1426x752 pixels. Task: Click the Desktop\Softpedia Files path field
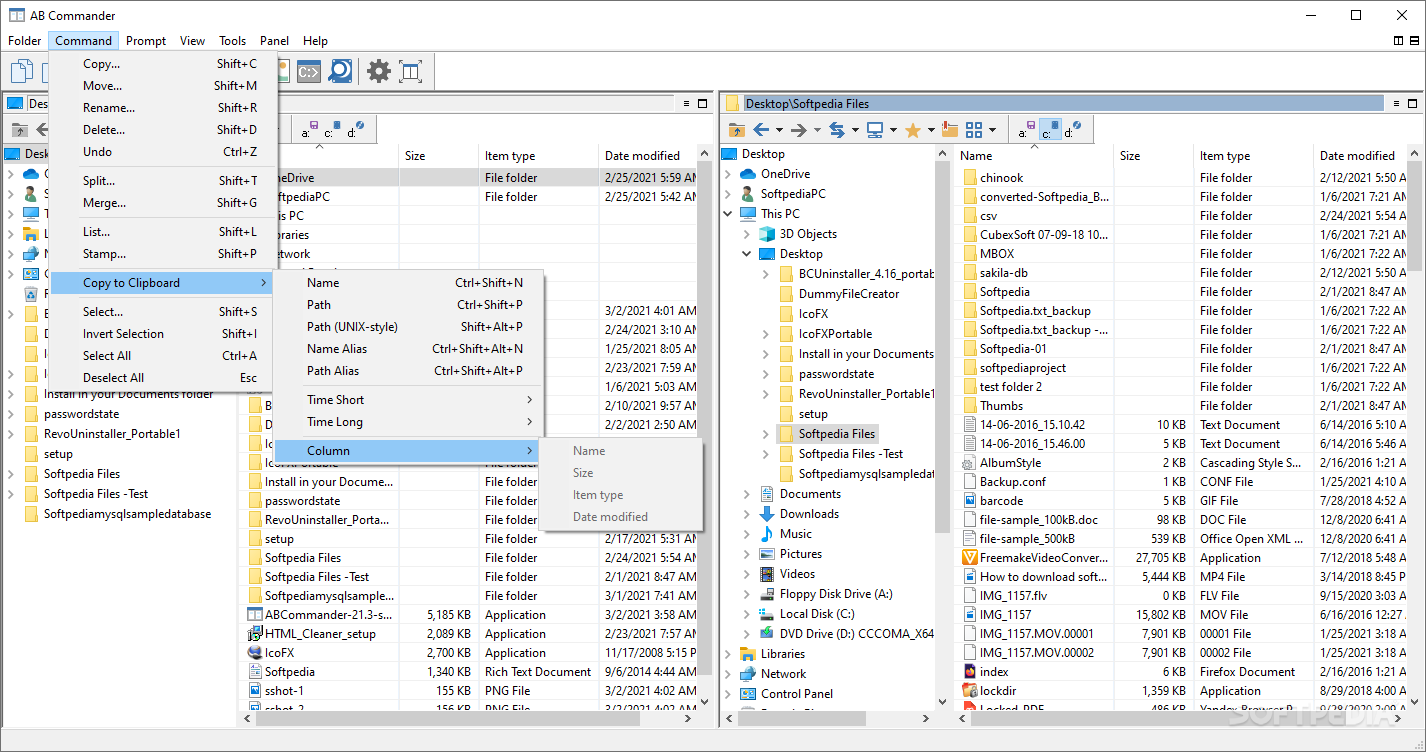(1064, 103)
